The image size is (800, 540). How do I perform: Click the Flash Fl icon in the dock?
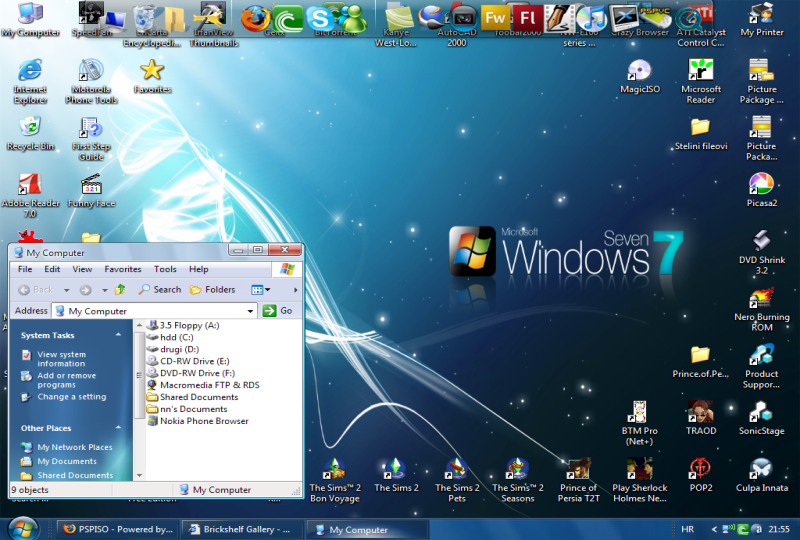tap(527, 18)
